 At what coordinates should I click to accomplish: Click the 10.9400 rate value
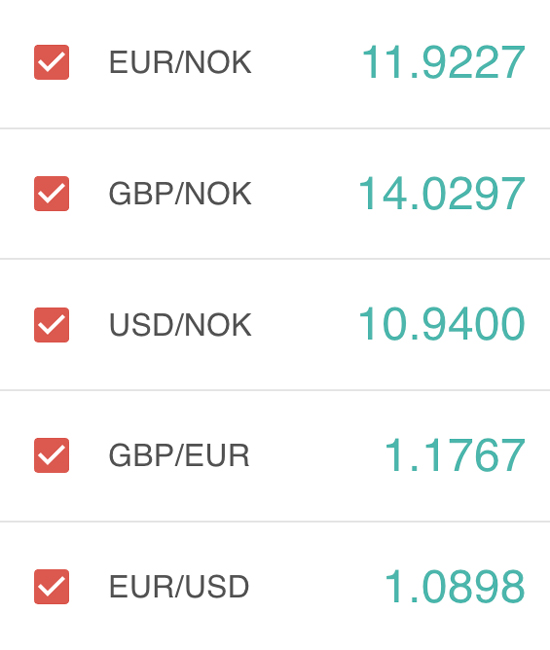(442, 324)
